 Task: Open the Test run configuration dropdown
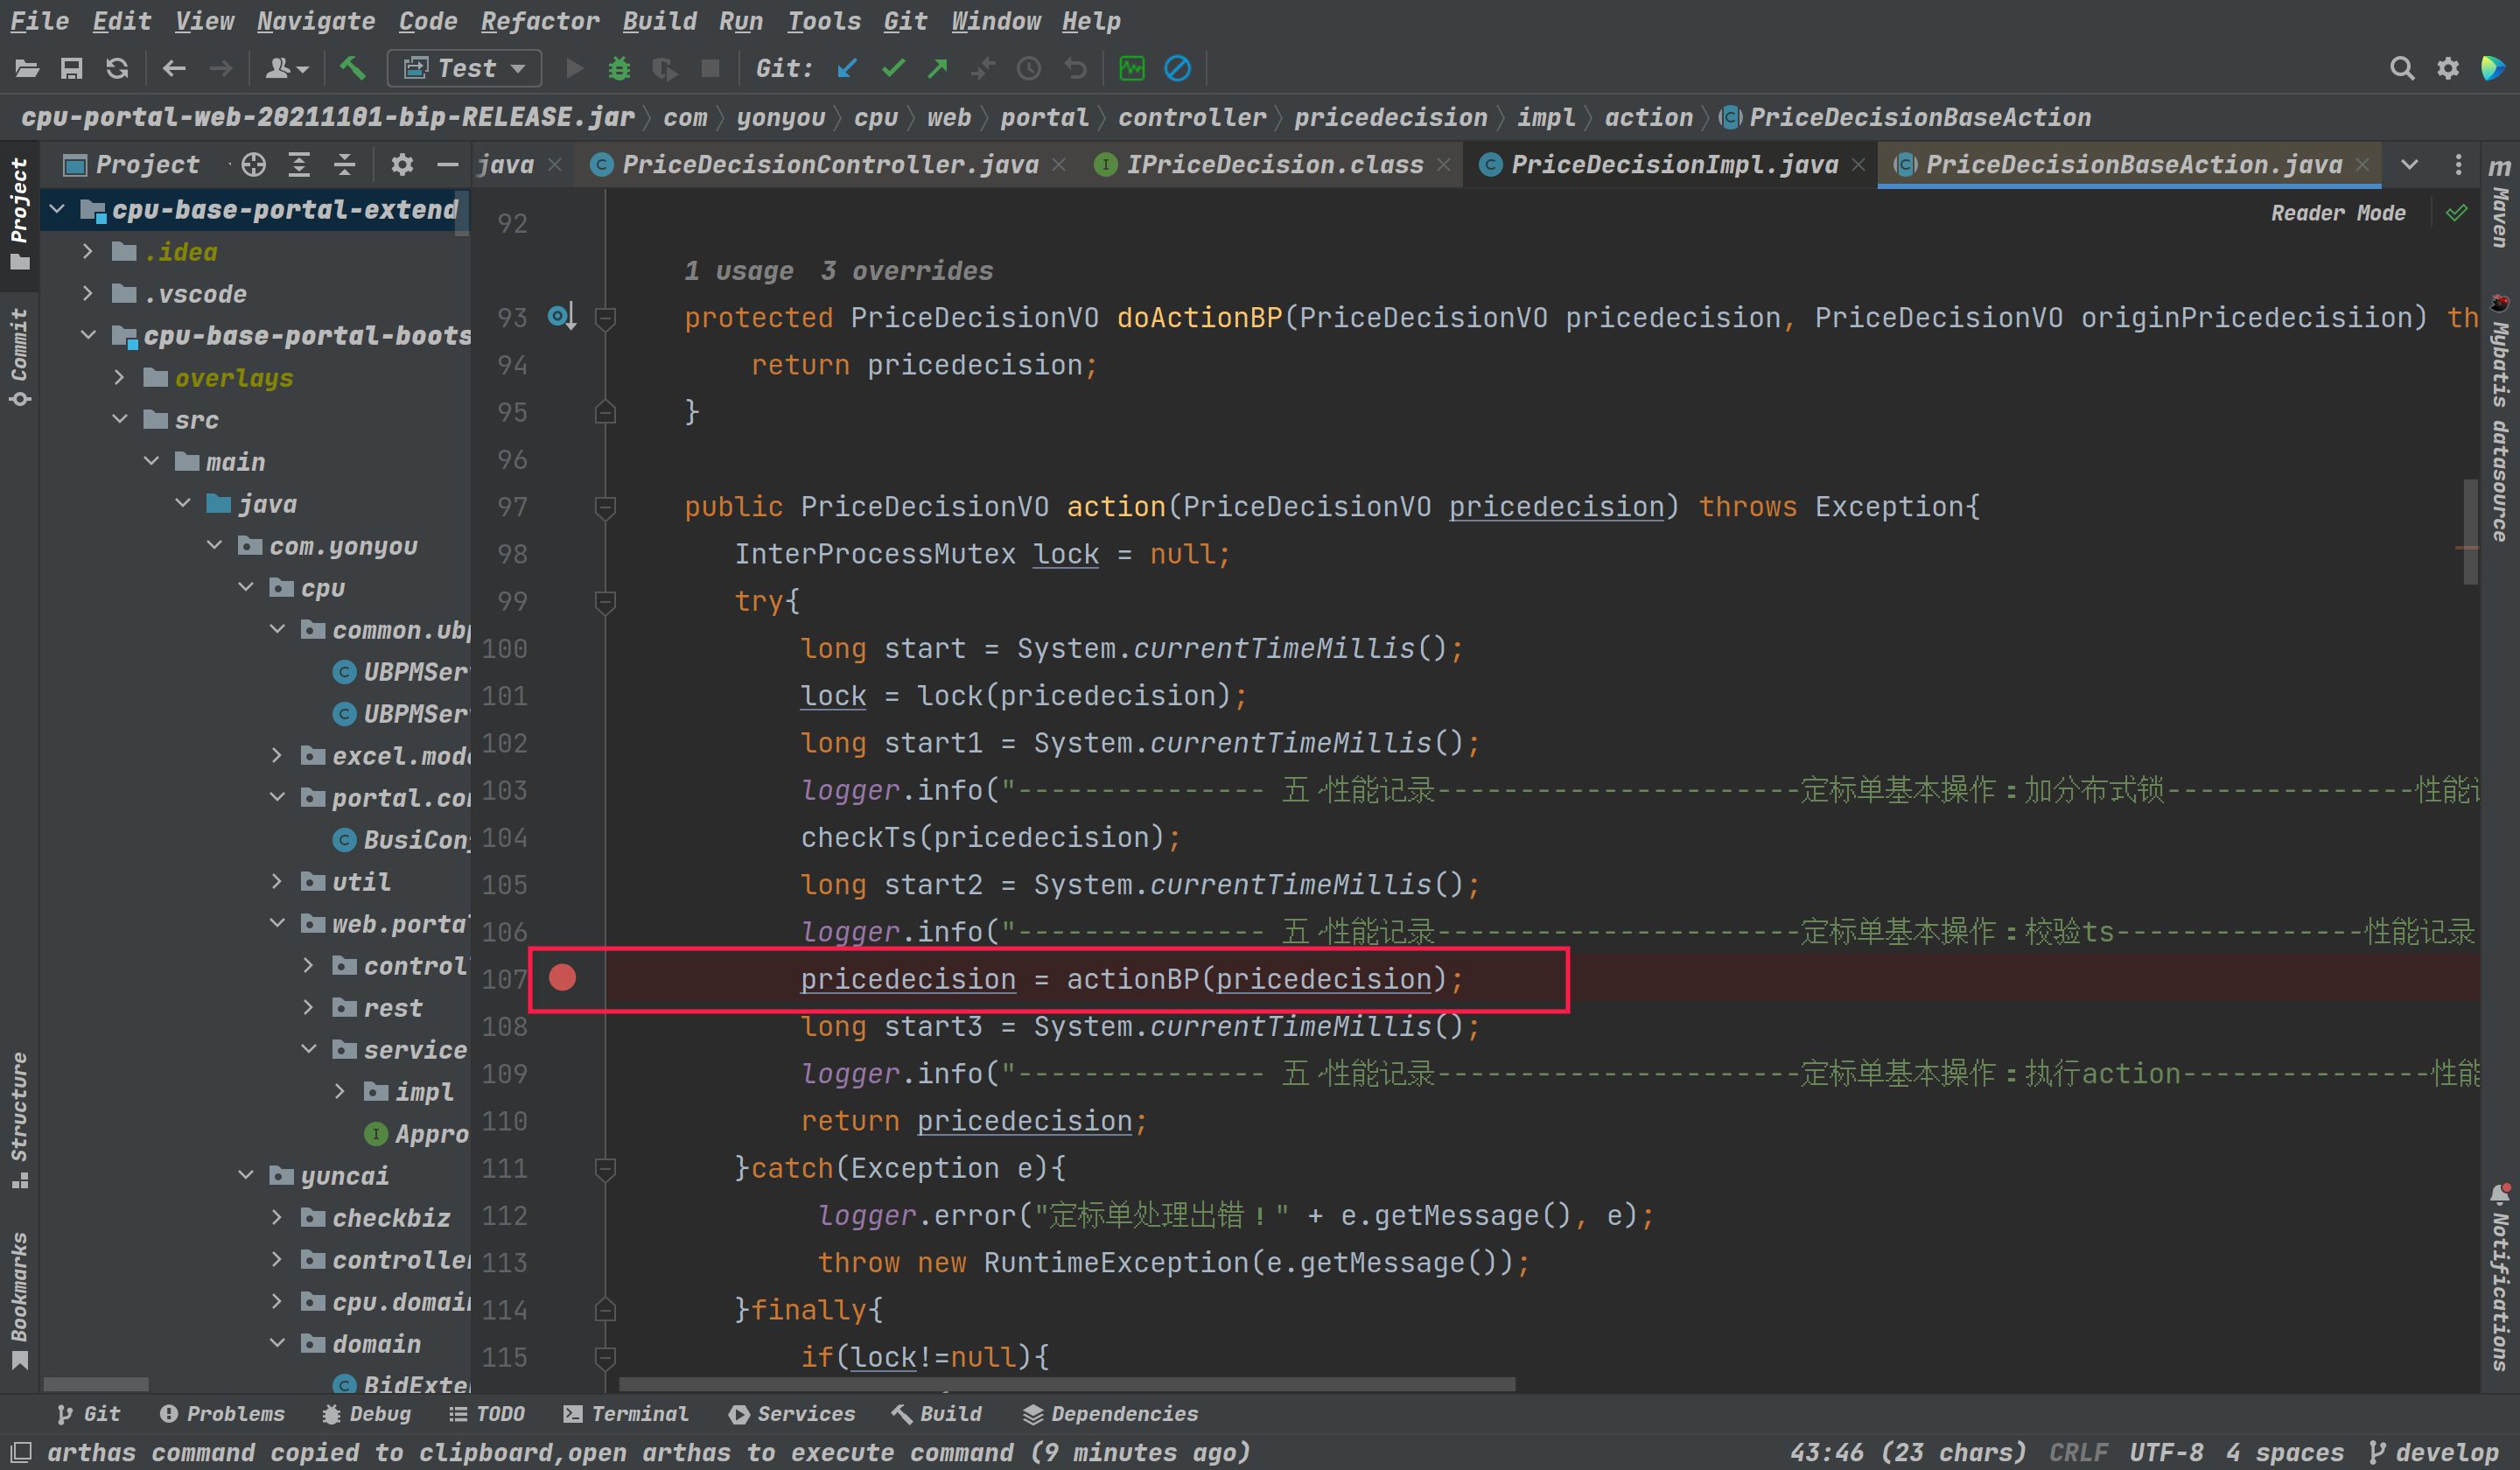tap(465, 69)
